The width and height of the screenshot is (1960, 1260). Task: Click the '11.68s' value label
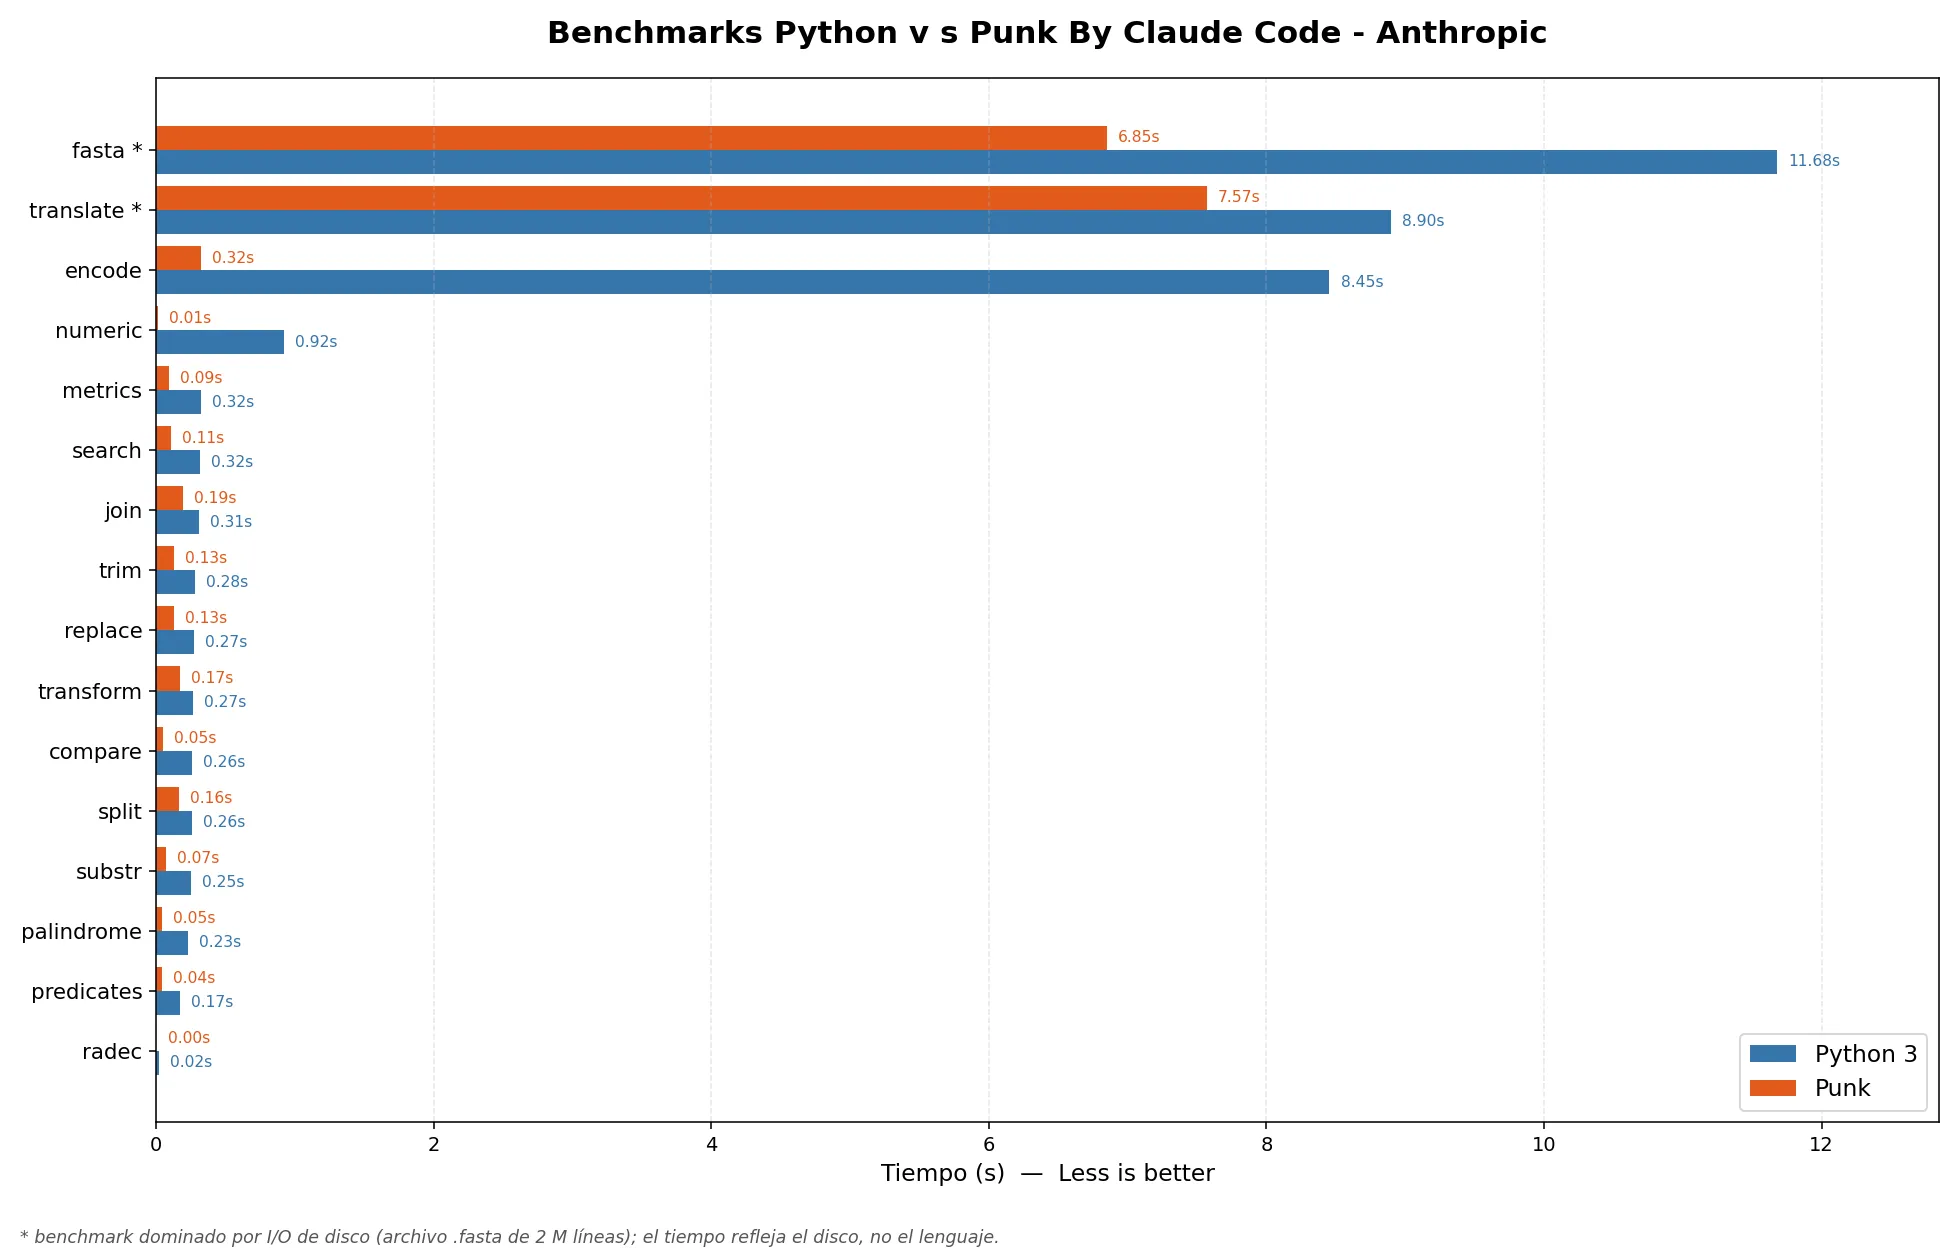[1814, 161]
